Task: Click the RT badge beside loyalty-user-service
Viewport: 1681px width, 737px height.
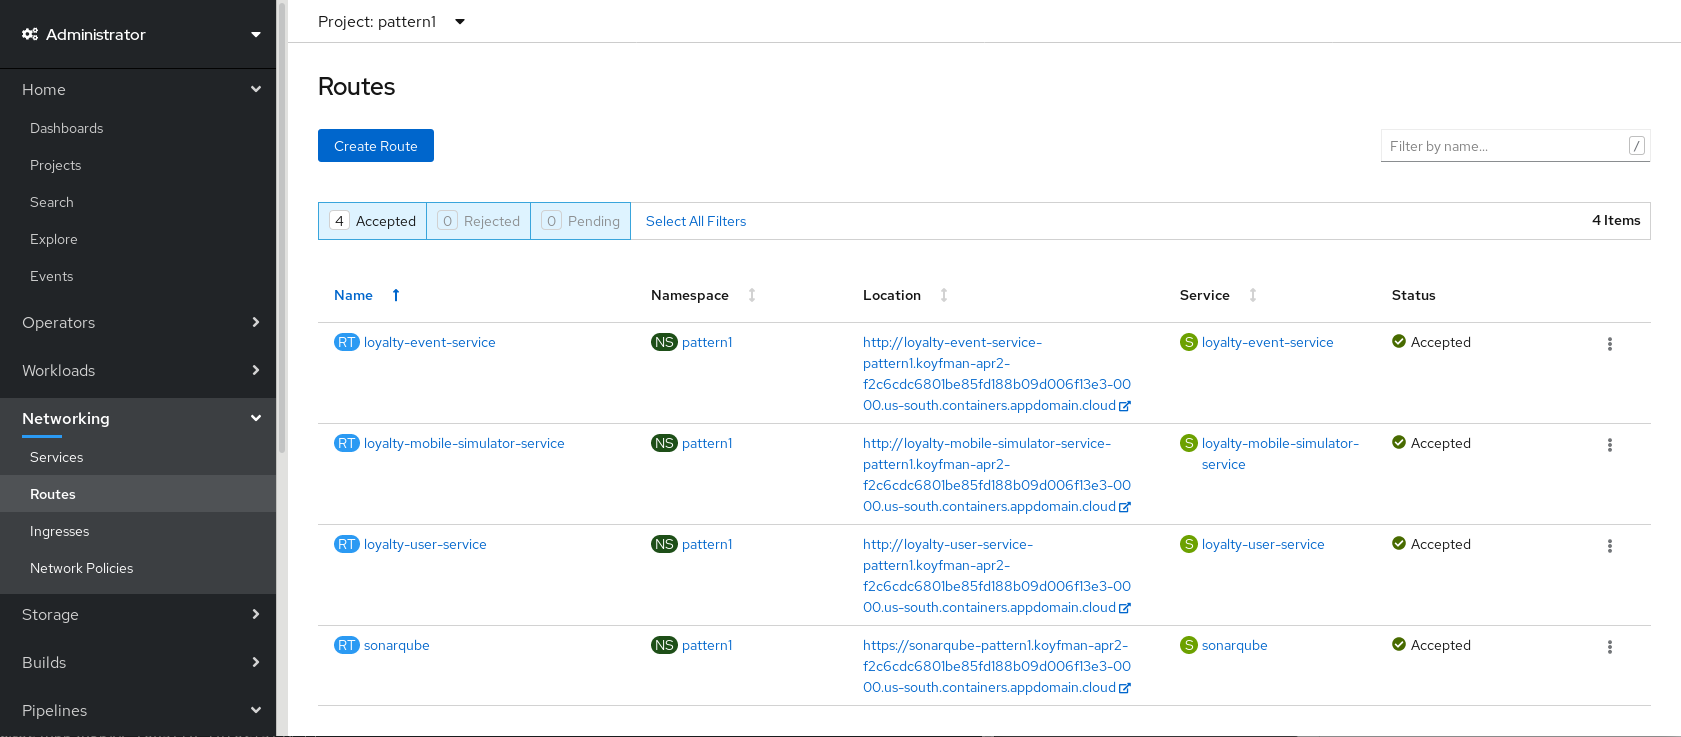Action: pos(346,544)
